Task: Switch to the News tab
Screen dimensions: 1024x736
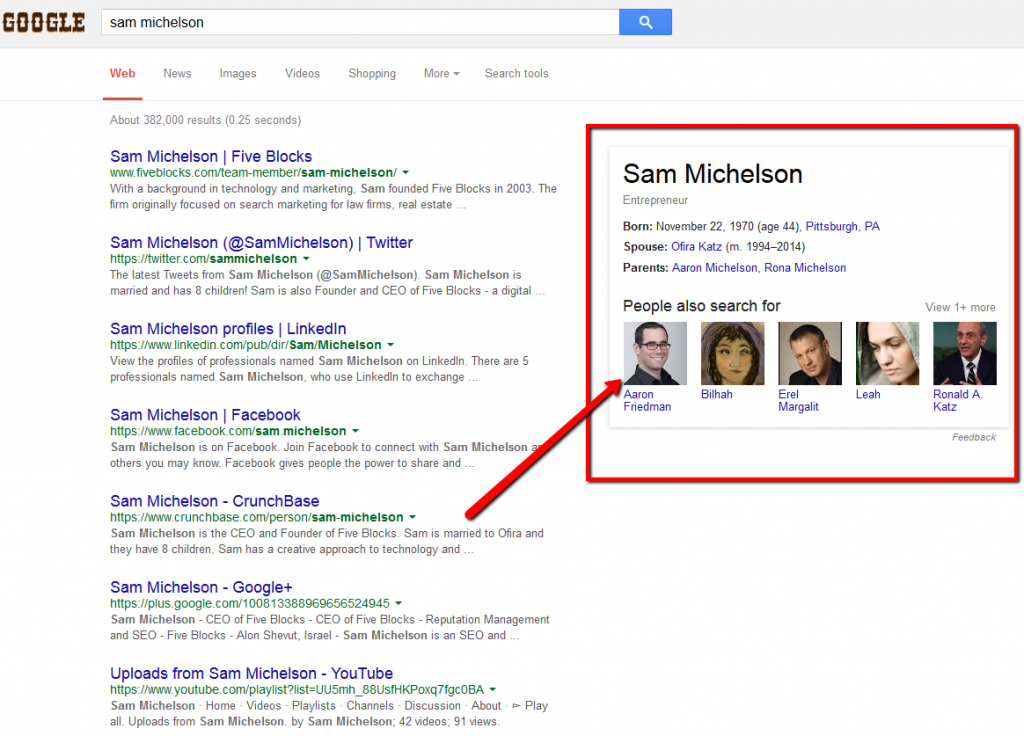Action: (x=177, y=74)
